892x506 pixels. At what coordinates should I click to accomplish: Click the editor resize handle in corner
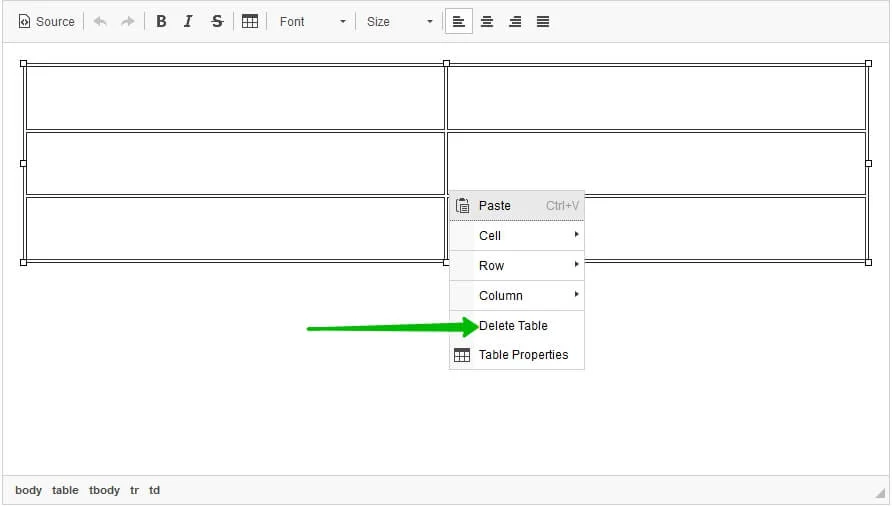point(881,493)
